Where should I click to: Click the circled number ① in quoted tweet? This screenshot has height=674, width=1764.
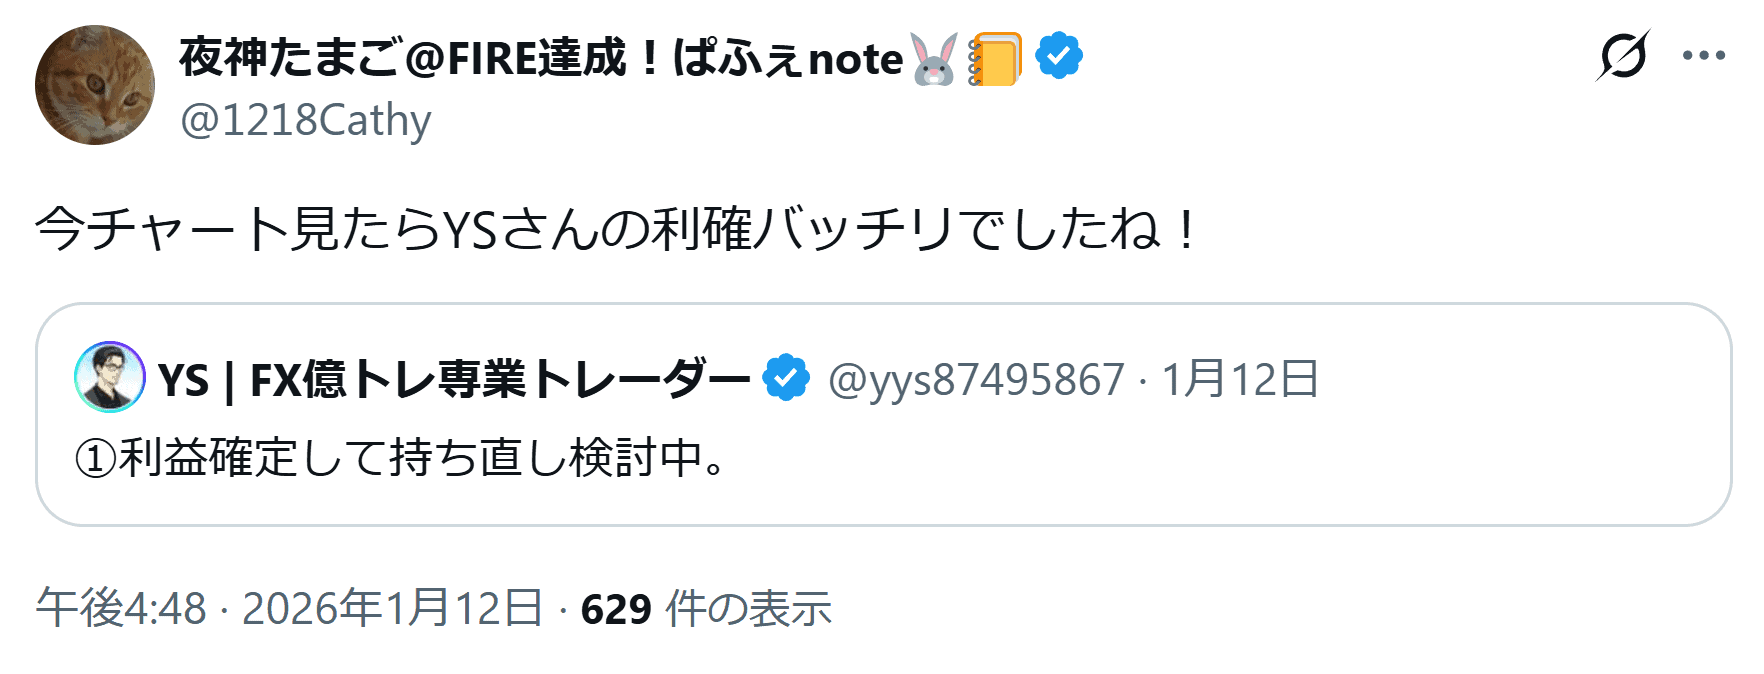point(96,459)
